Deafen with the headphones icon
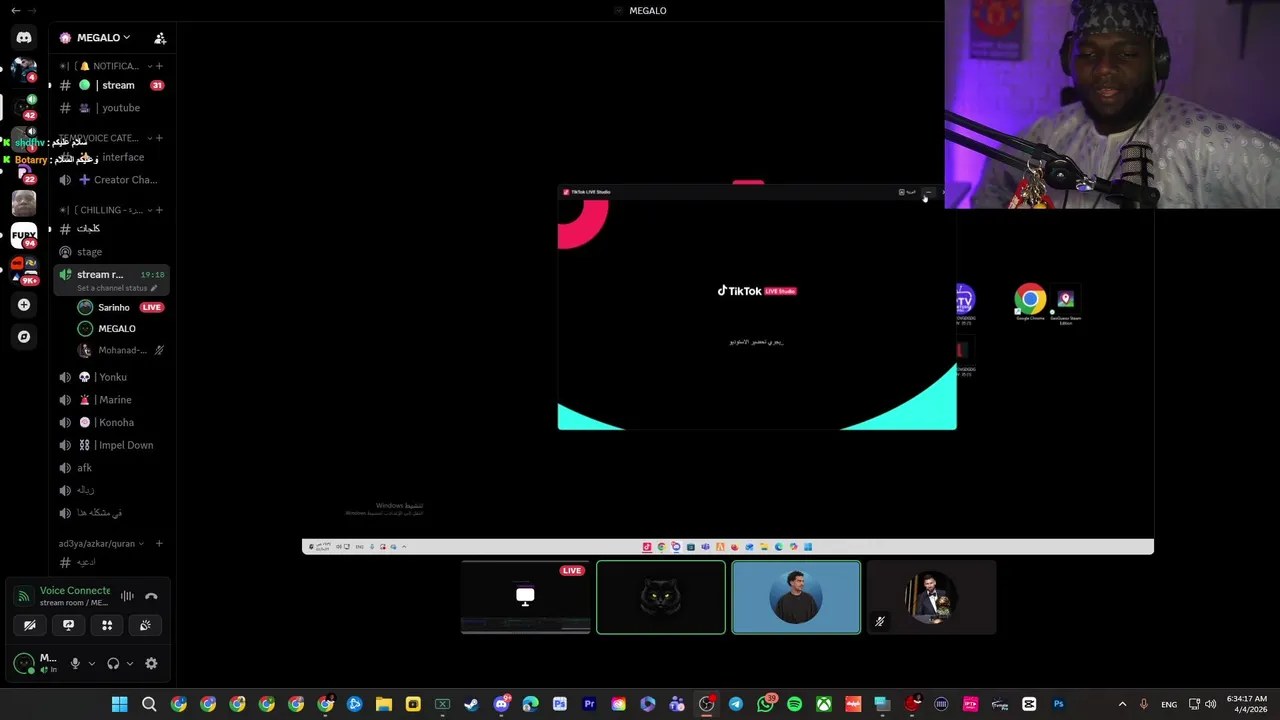The image size is (1280, 720). 113,663
